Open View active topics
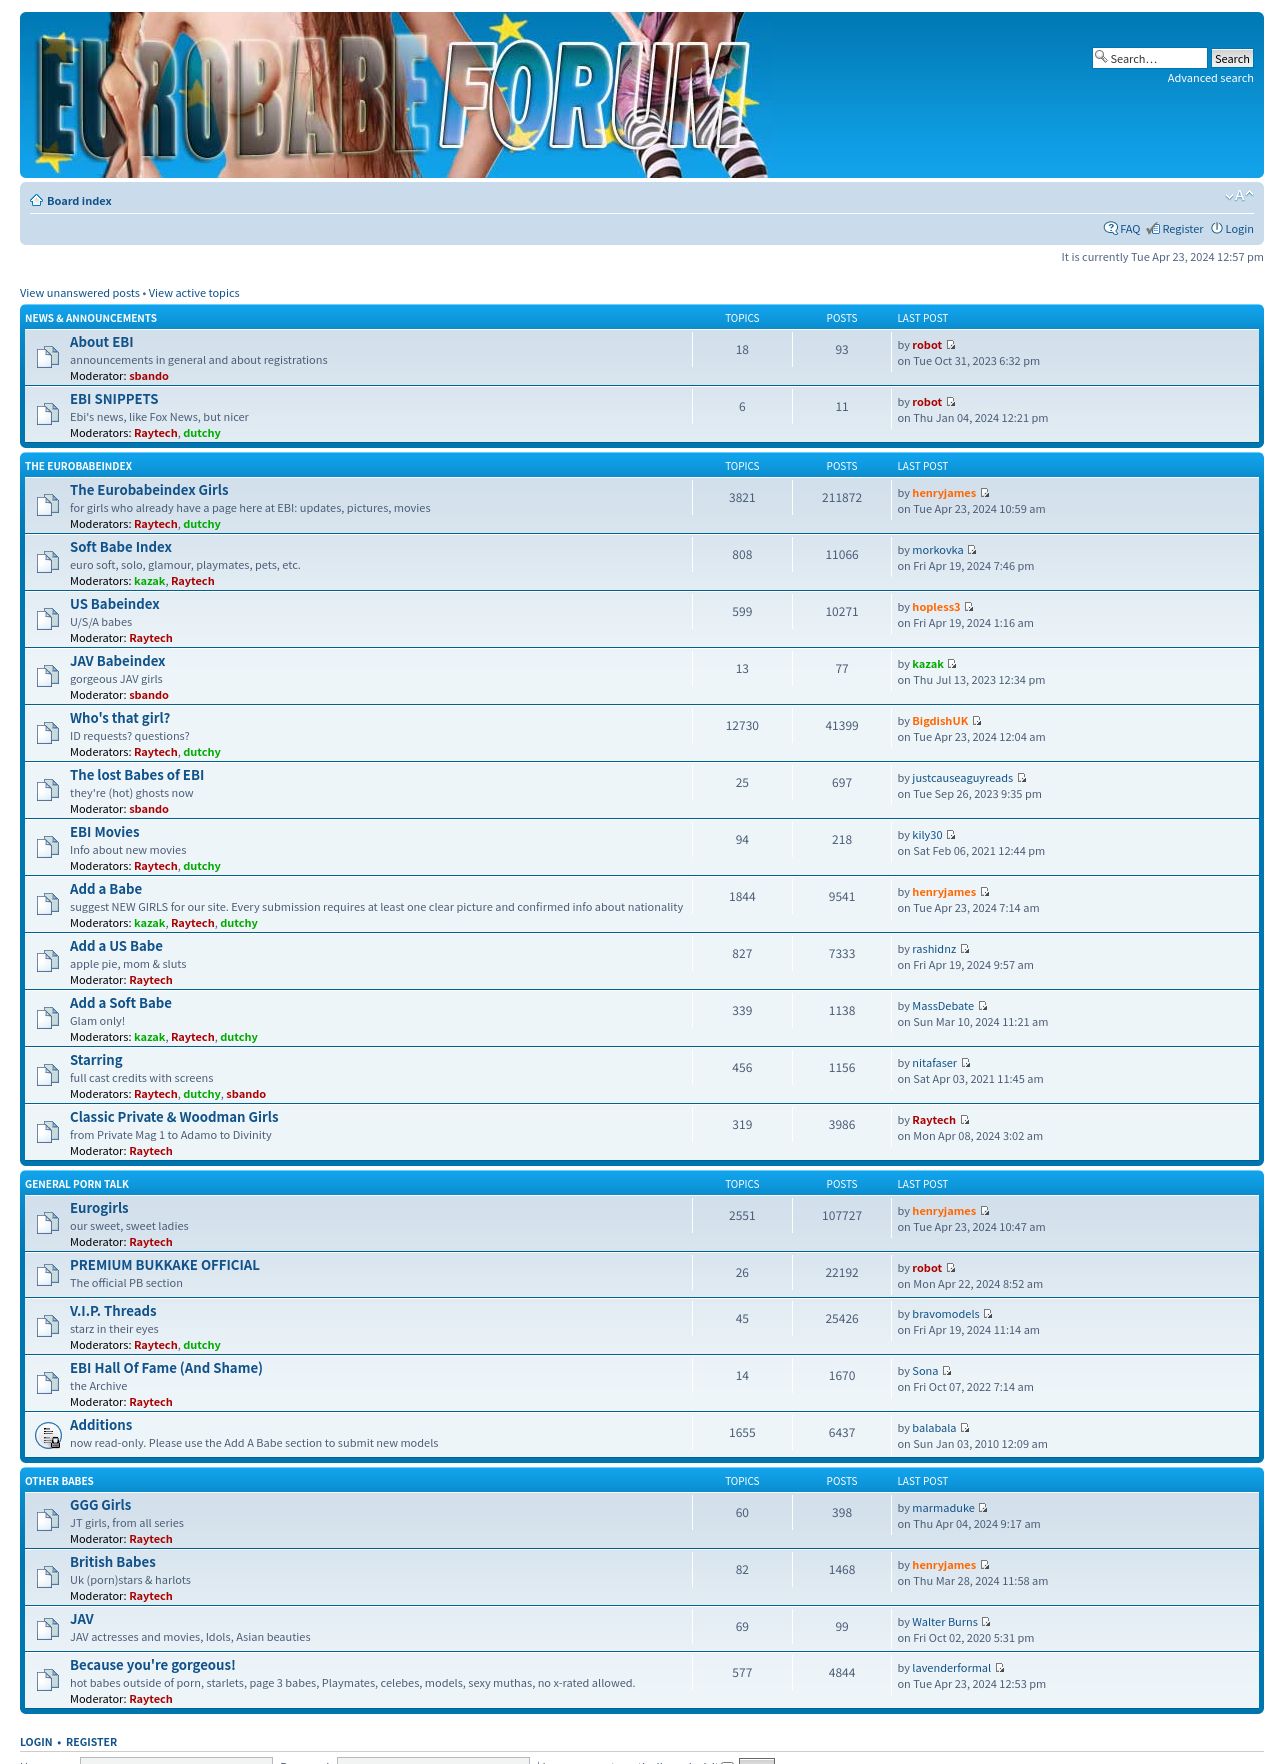 coord(194,293)
